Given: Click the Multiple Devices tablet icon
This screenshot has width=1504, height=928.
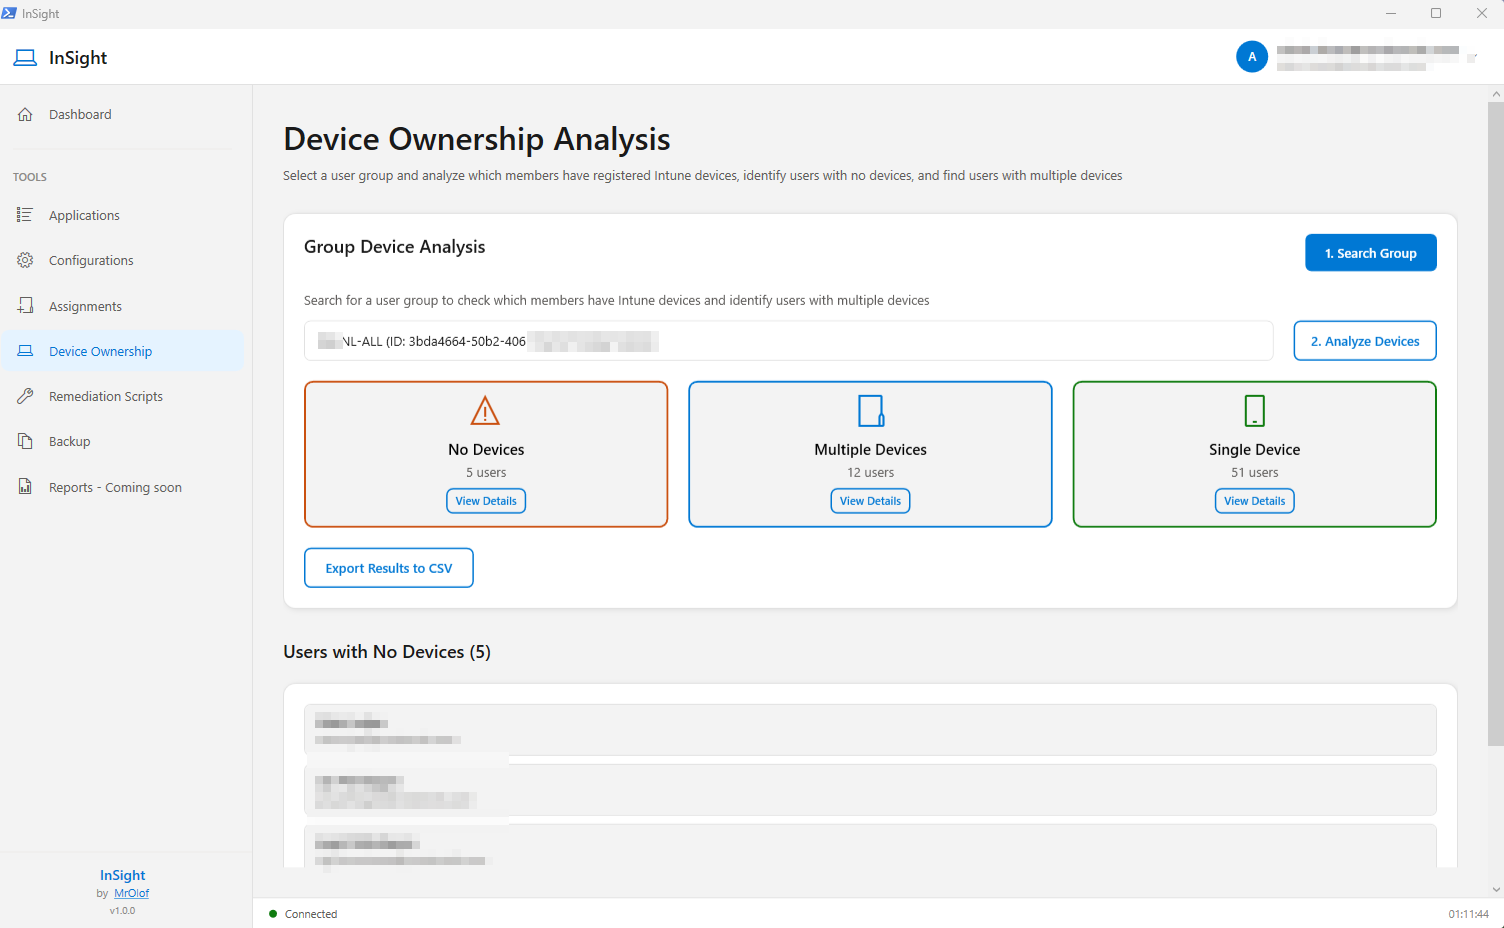Looking at the screenshot, I should (871, 410).
